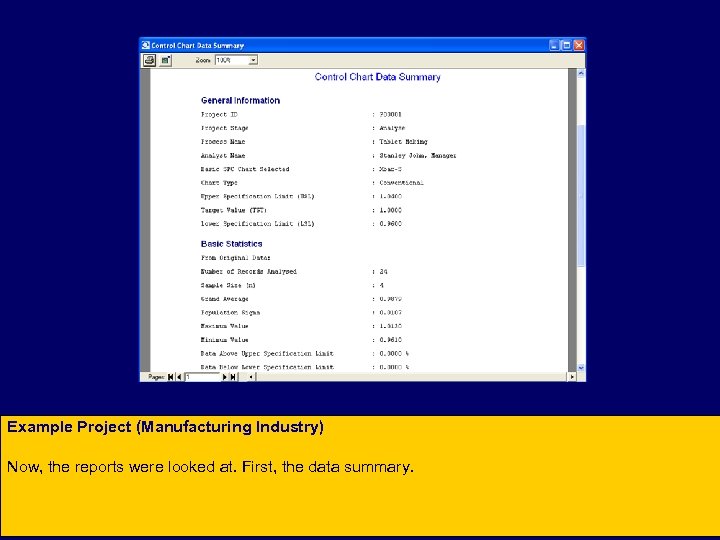Image resolution: width=720 pixels, height=540 pixels.
Task: Click the vertical scrollbar thumb
Action: (581, 195)
